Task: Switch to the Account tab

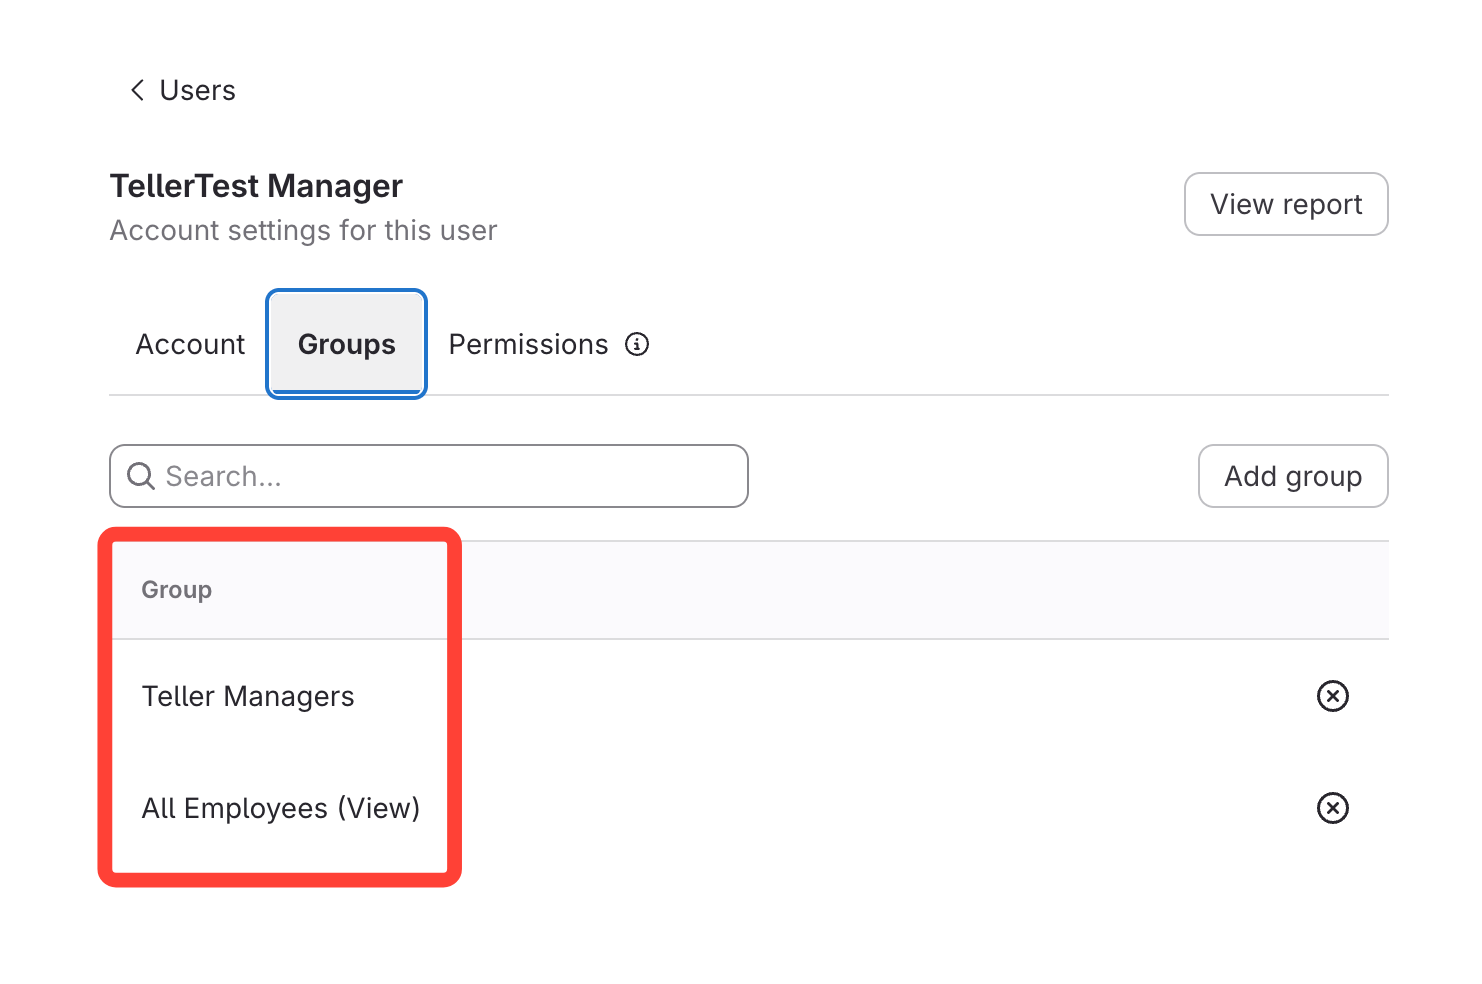Action: coord(190,344)
